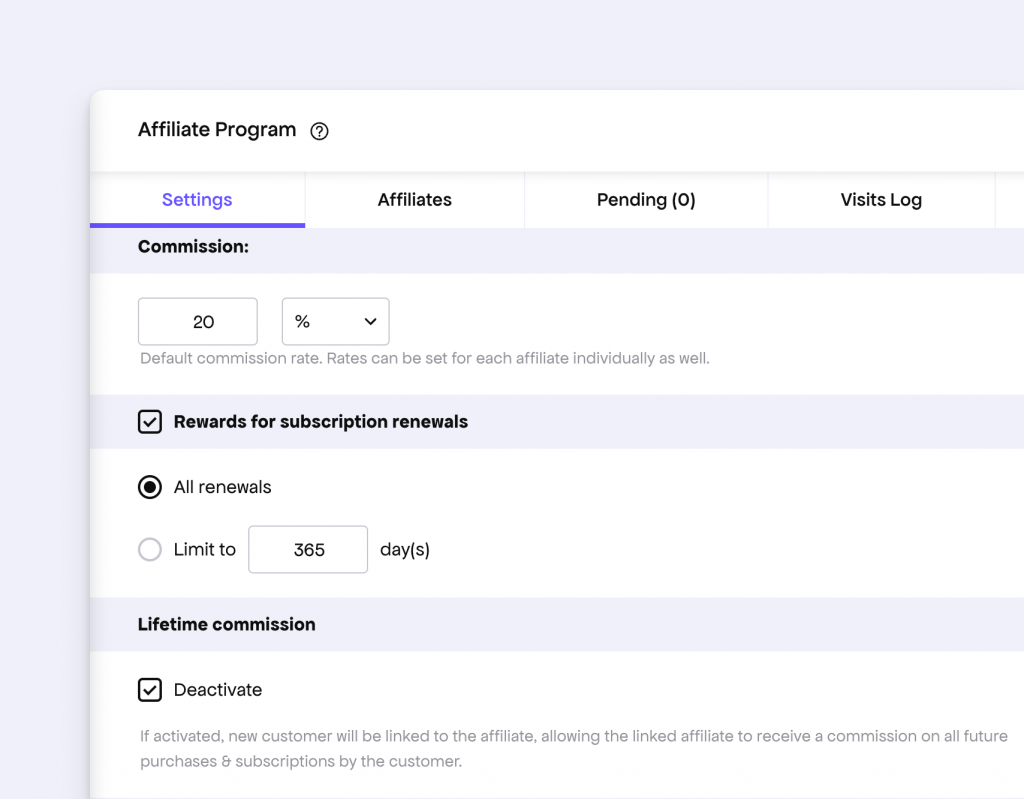Disable the Deactivate checkbox
Viewport: 1024px width, 799px height.
(150, 690)
